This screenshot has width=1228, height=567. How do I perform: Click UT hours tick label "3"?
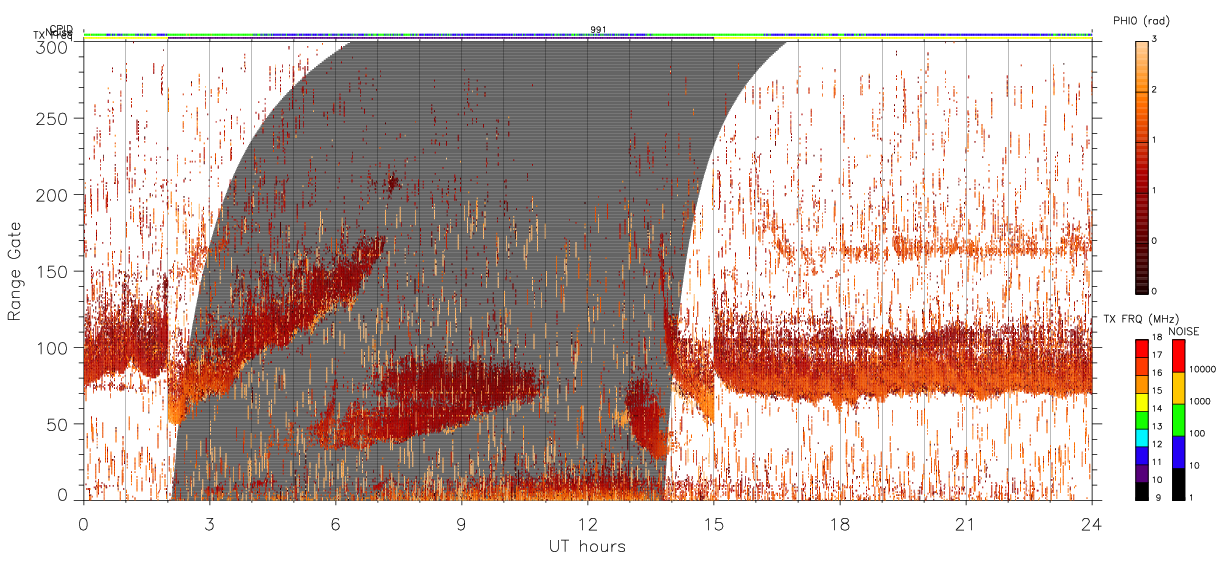[x=209, y=523]
